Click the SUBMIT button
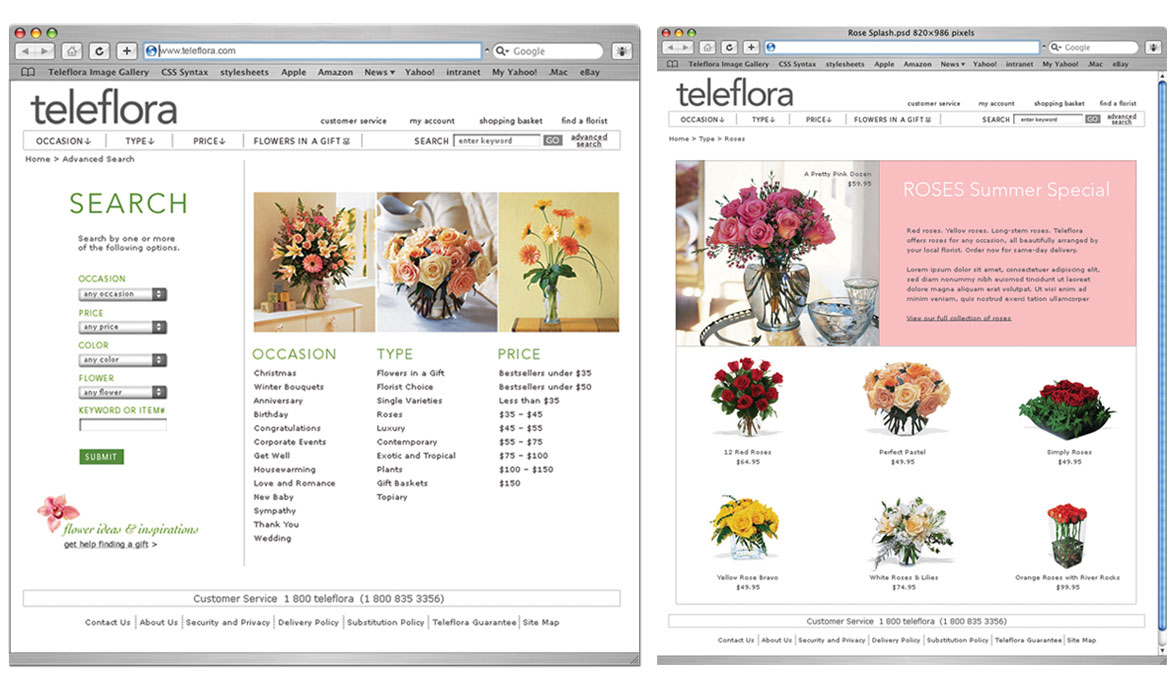This screenshot has width=1176, height=700. pyautogui.click(x=99, y=456)
